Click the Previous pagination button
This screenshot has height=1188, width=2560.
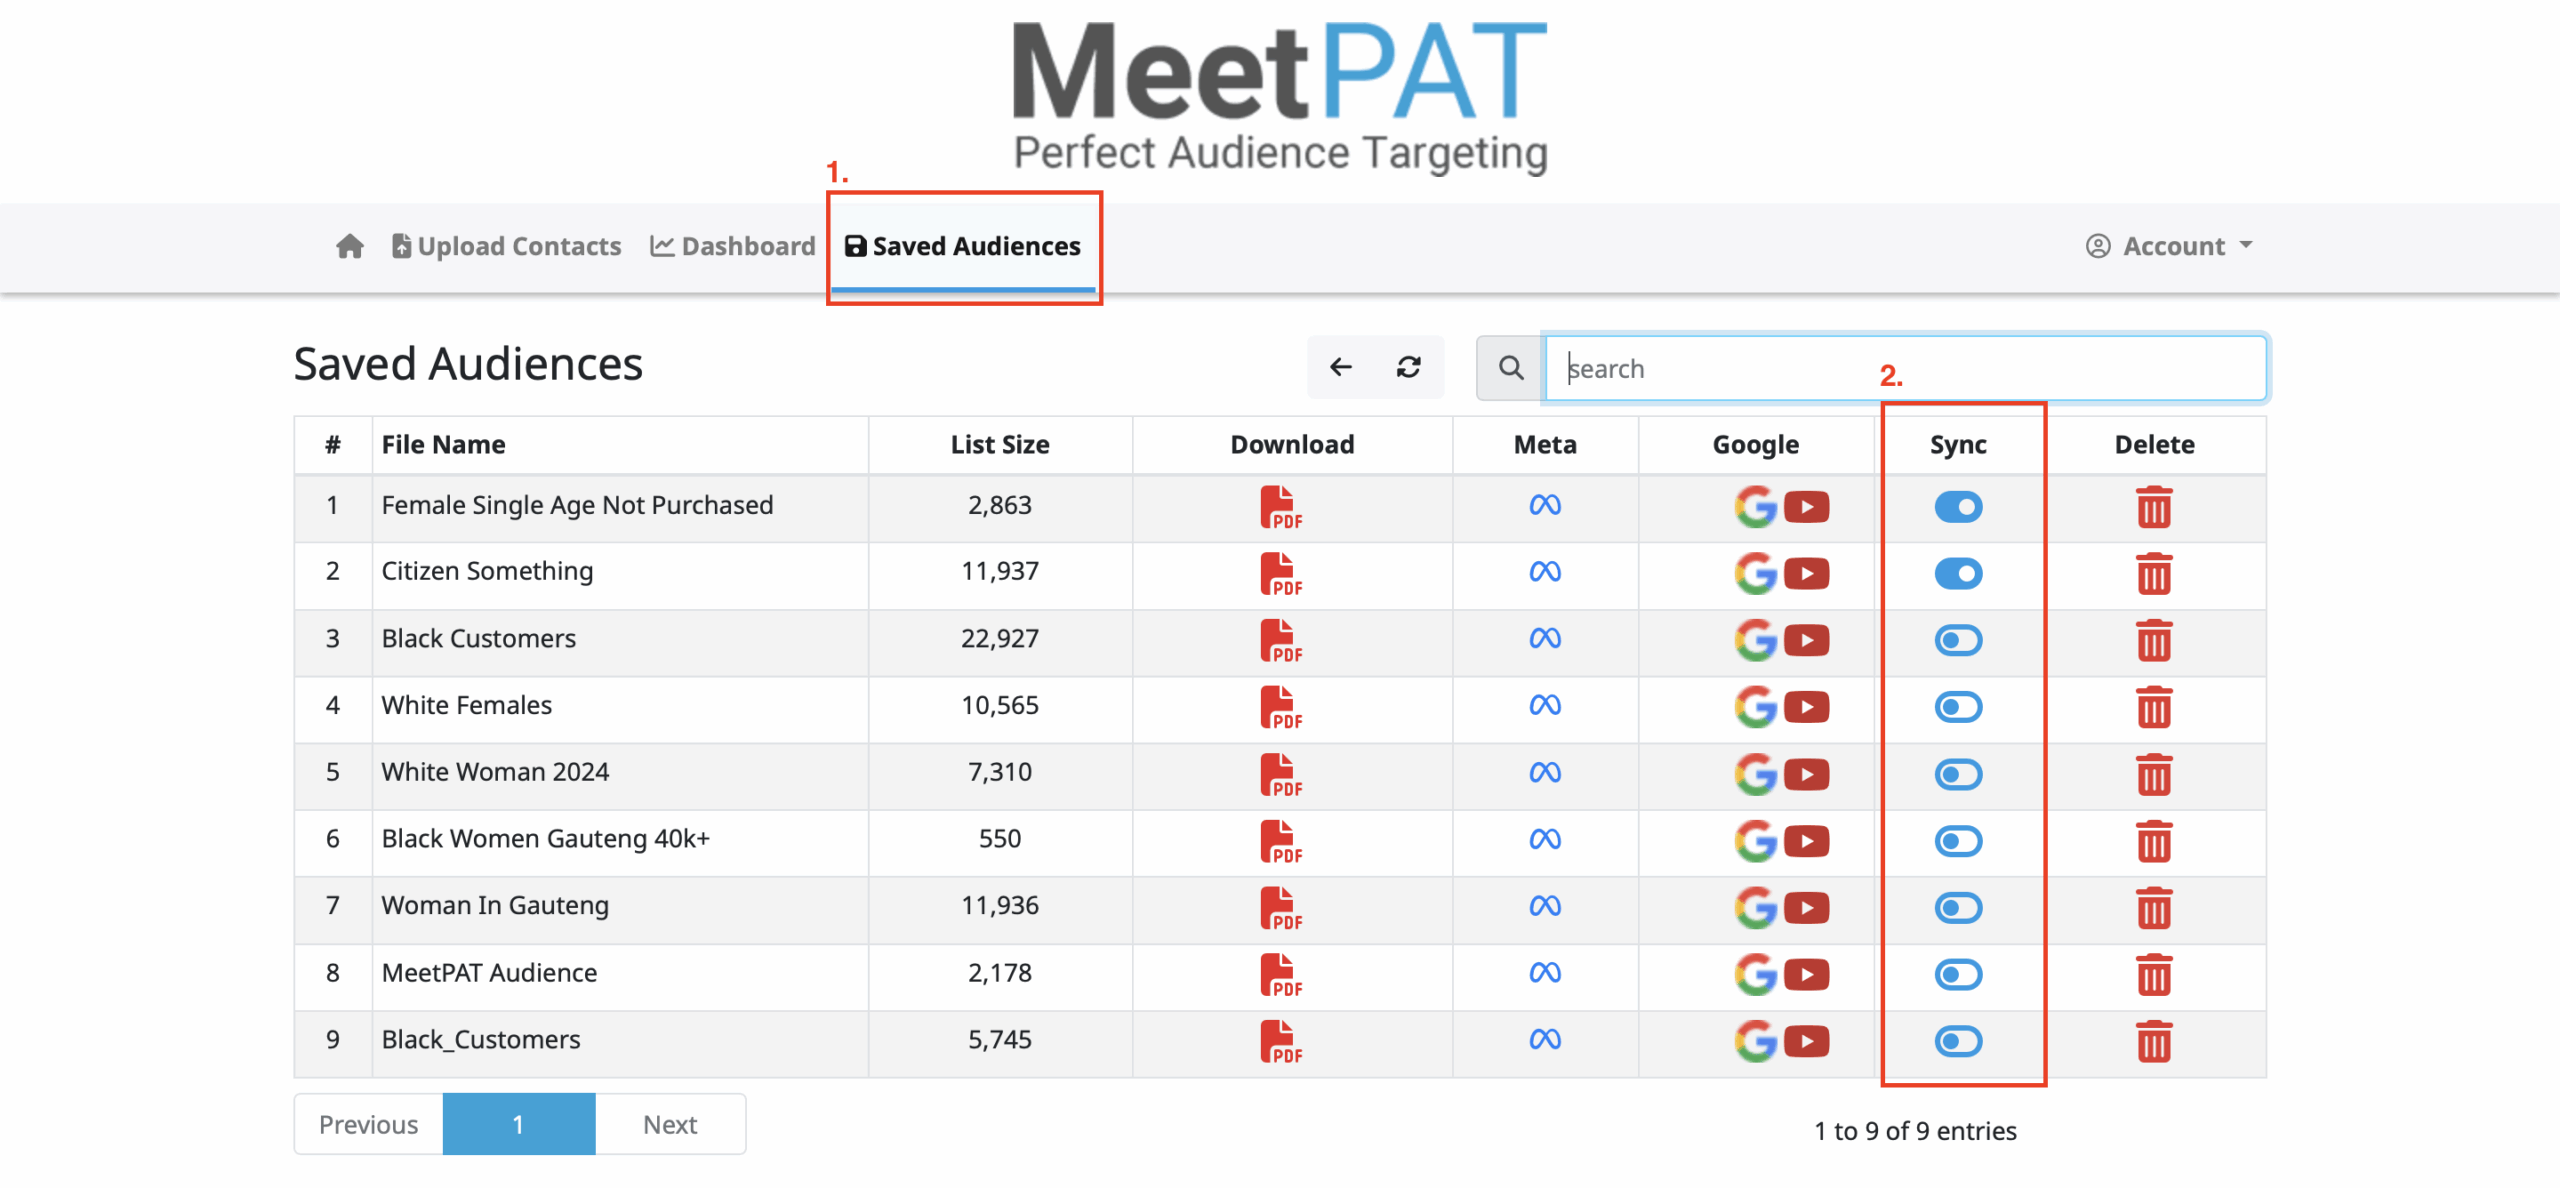coord(368,1125)
